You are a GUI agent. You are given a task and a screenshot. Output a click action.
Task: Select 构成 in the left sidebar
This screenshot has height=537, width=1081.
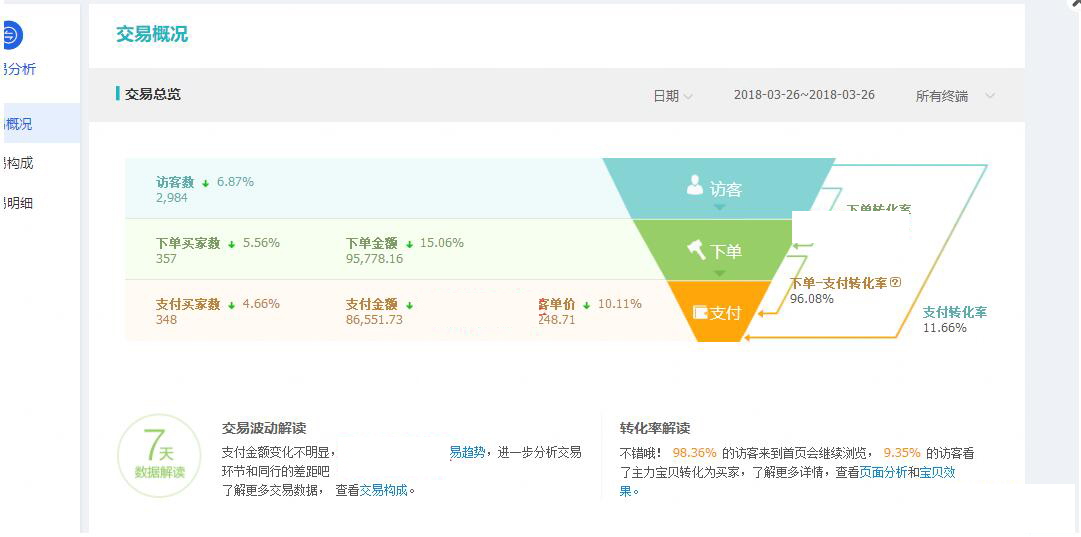pyautogui.click(x=19, y=163)
